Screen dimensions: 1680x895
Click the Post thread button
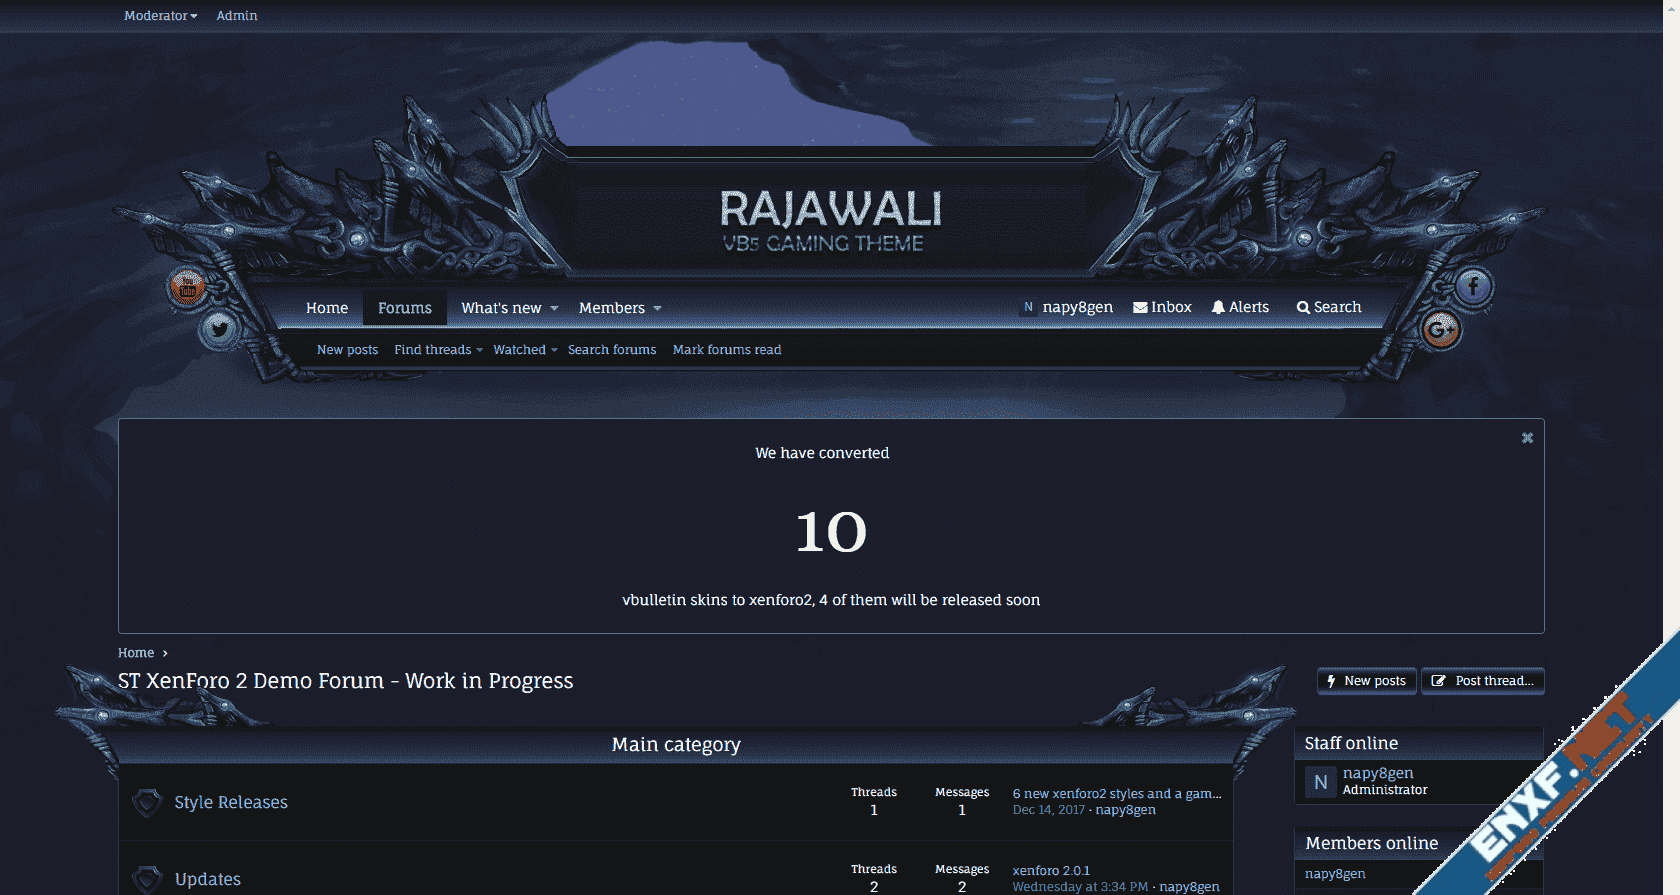point(1483,681)
